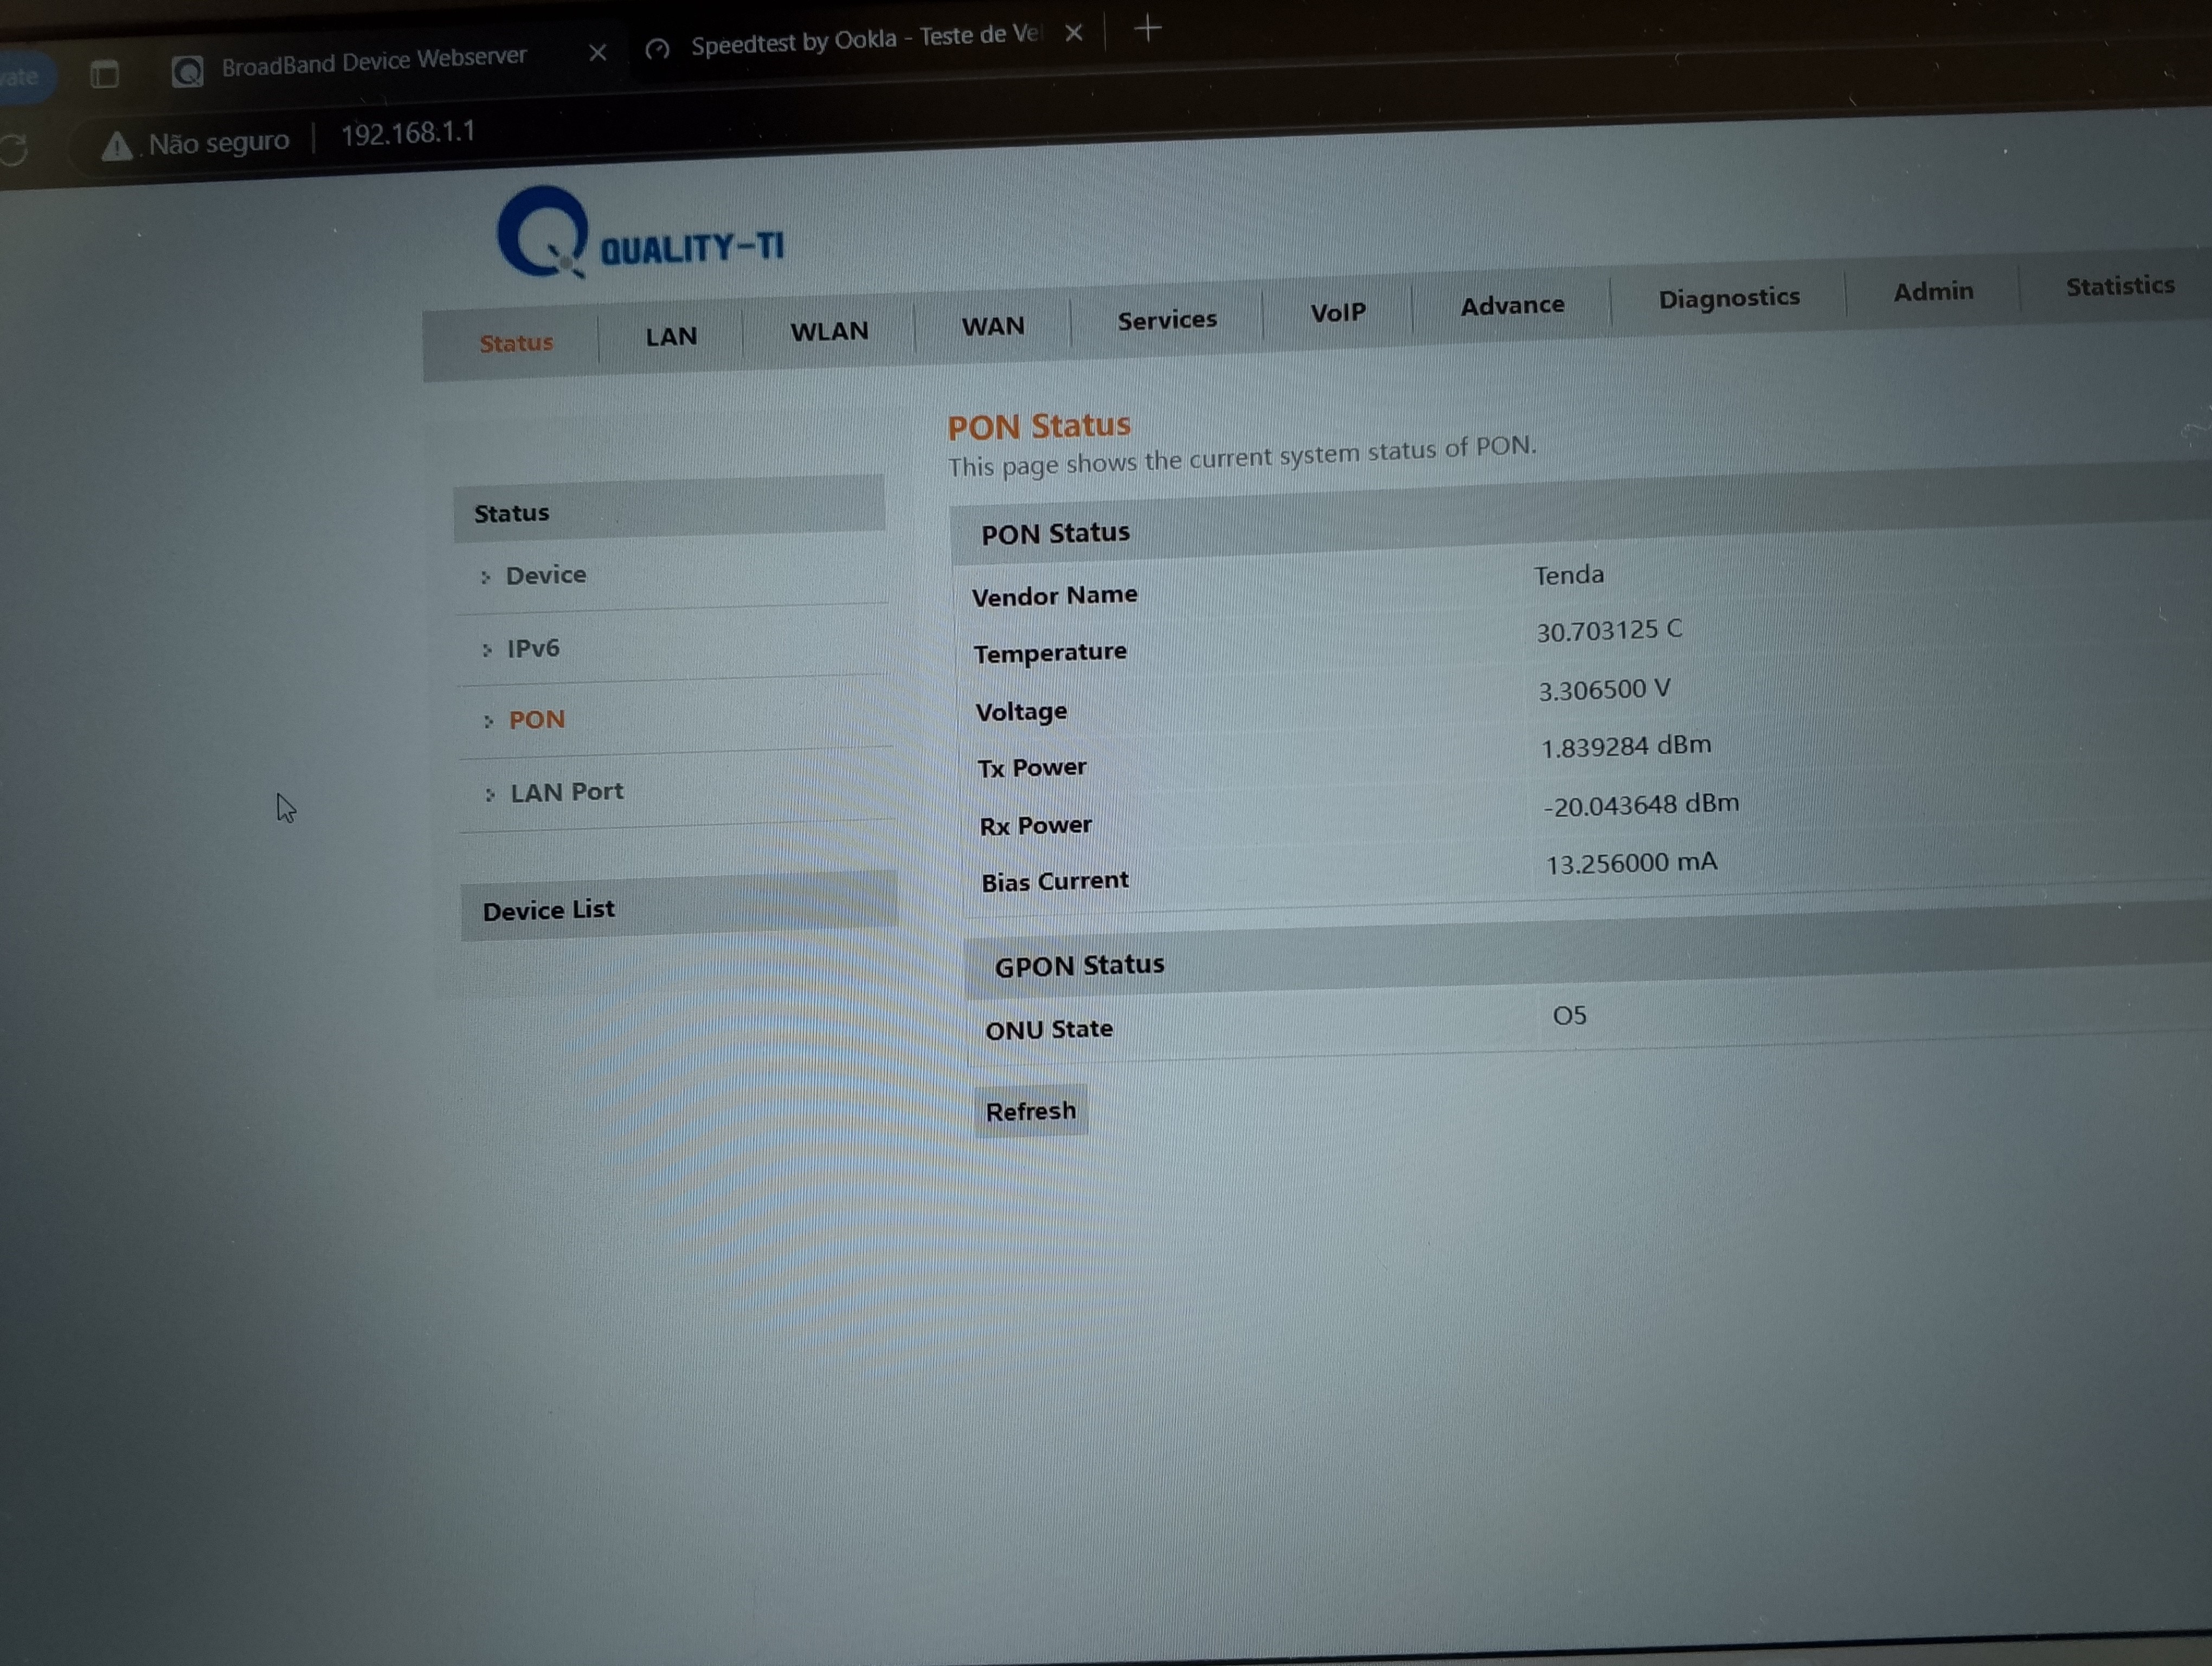2212x1666 pixels.
Task: Click the Quality-TI logo
Action: pyautogui.click(x=640, y=235)
